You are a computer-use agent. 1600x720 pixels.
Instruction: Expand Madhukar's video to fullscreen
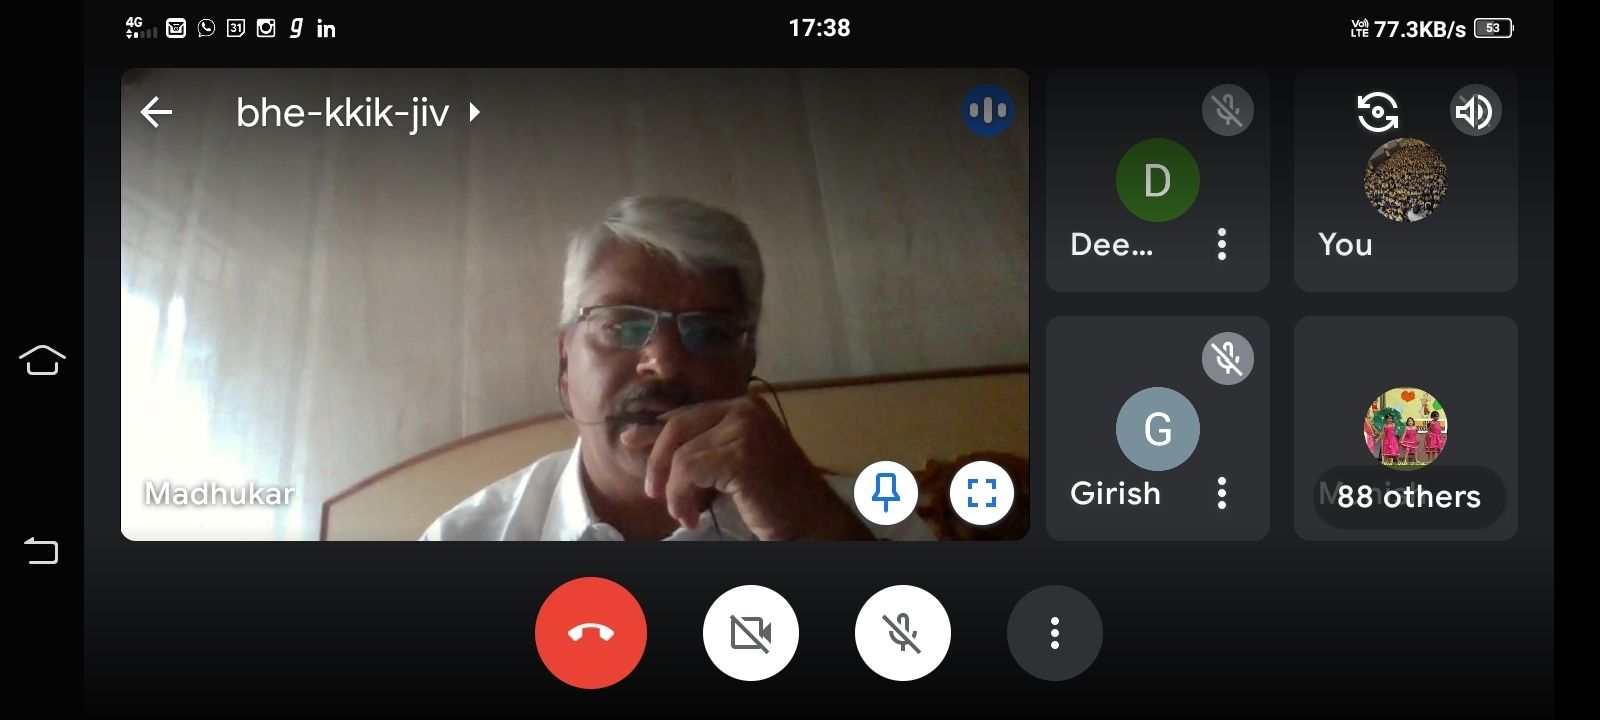point(981,493)
